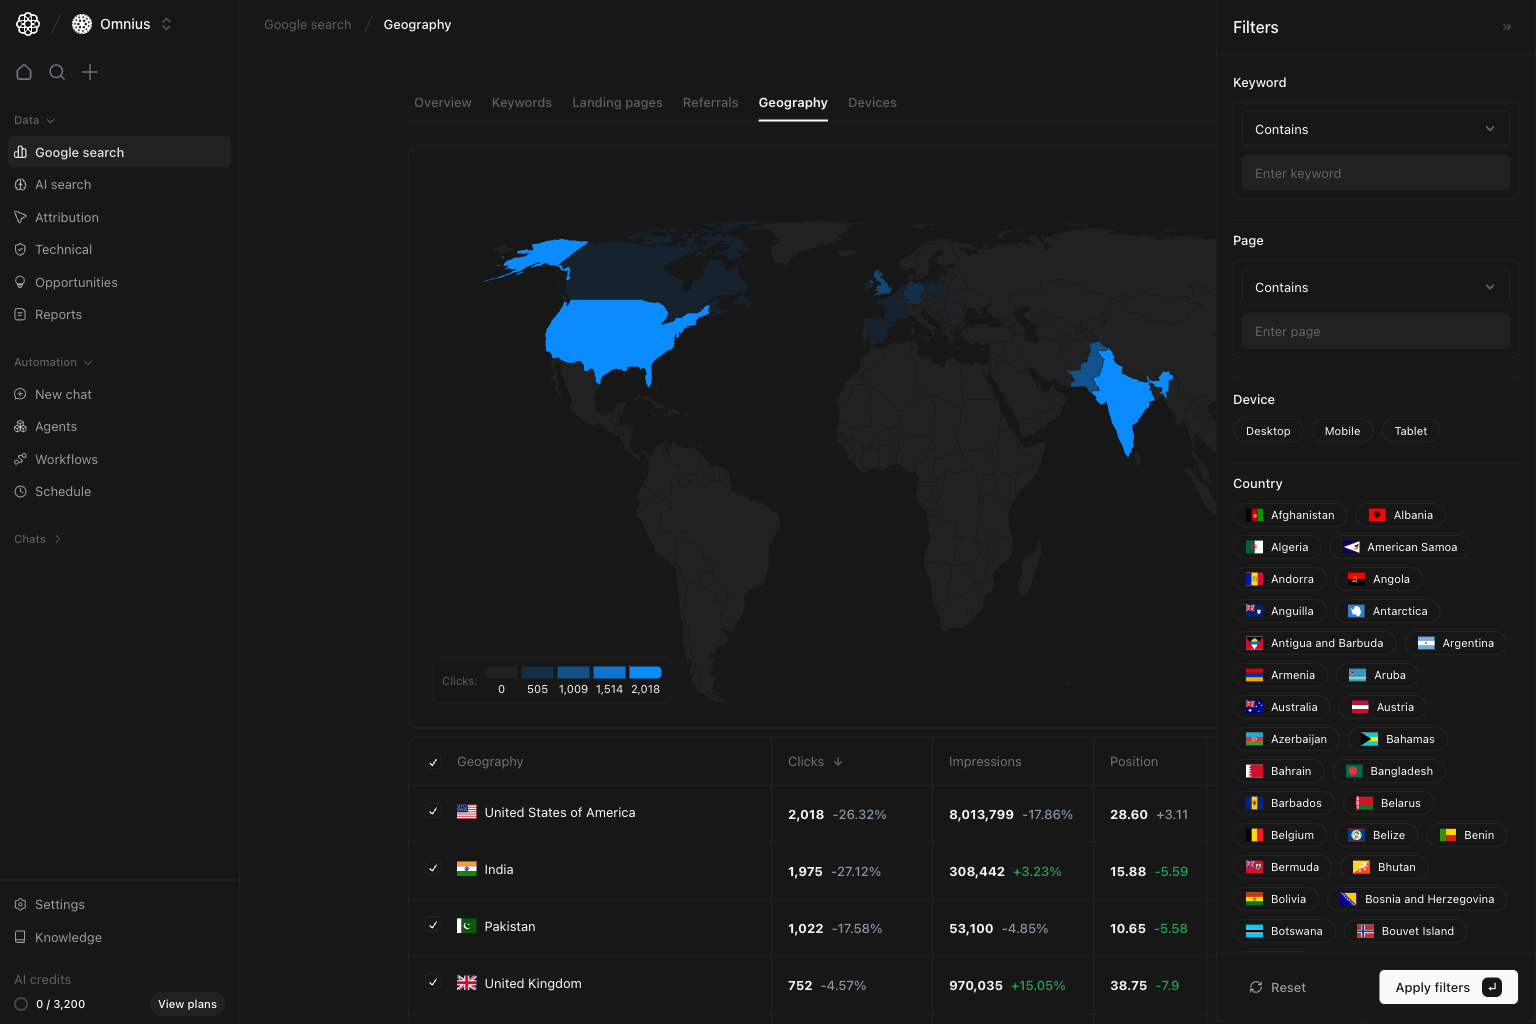
Task: Open the Schedule section
Action: pyautogui.click(x=63, y=491)
